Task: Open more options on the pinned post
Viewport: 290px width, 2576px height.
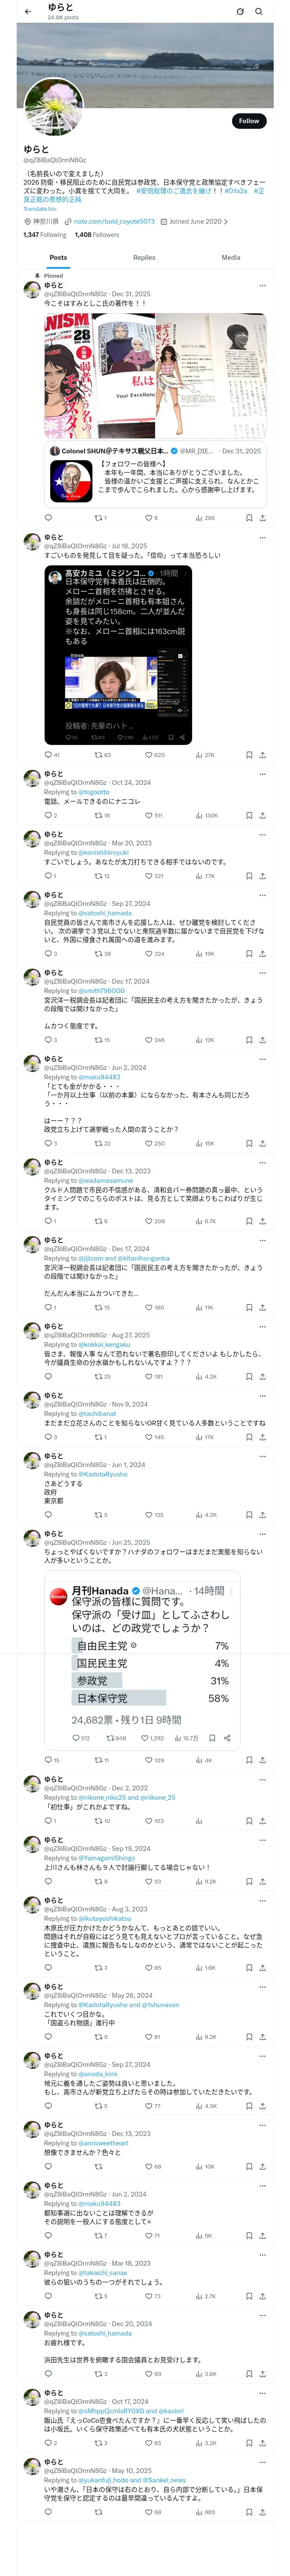Action: pos(262,285)
